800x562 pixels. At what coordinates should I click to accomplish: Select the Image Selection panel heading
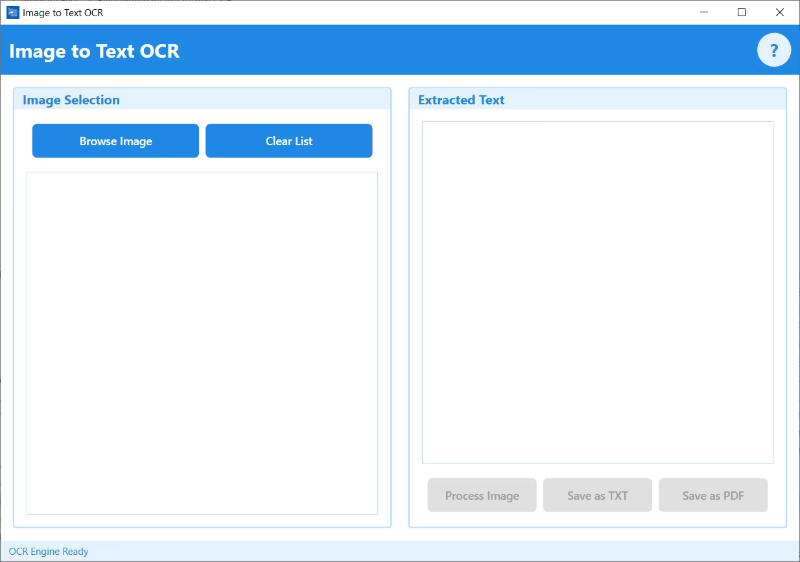(71, 100)
